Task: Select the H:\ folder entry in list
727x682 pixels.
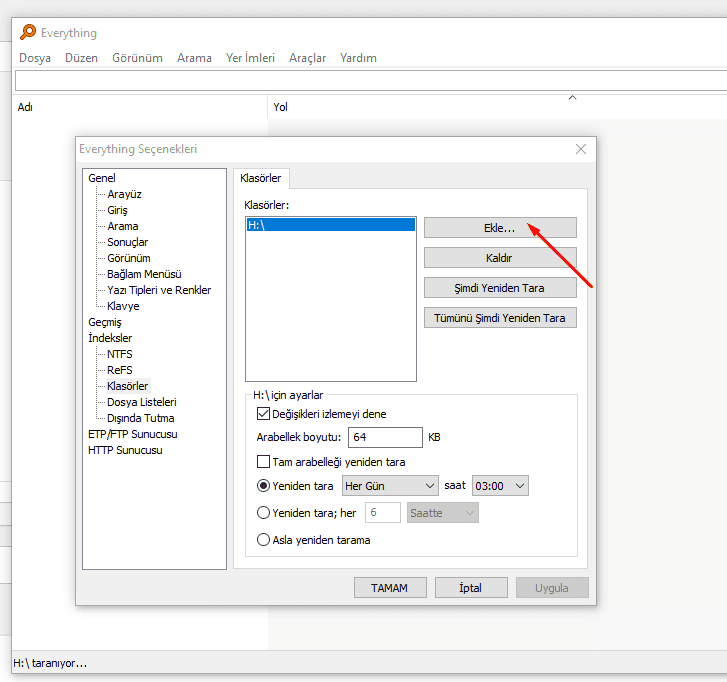Action: coord(331,225)
